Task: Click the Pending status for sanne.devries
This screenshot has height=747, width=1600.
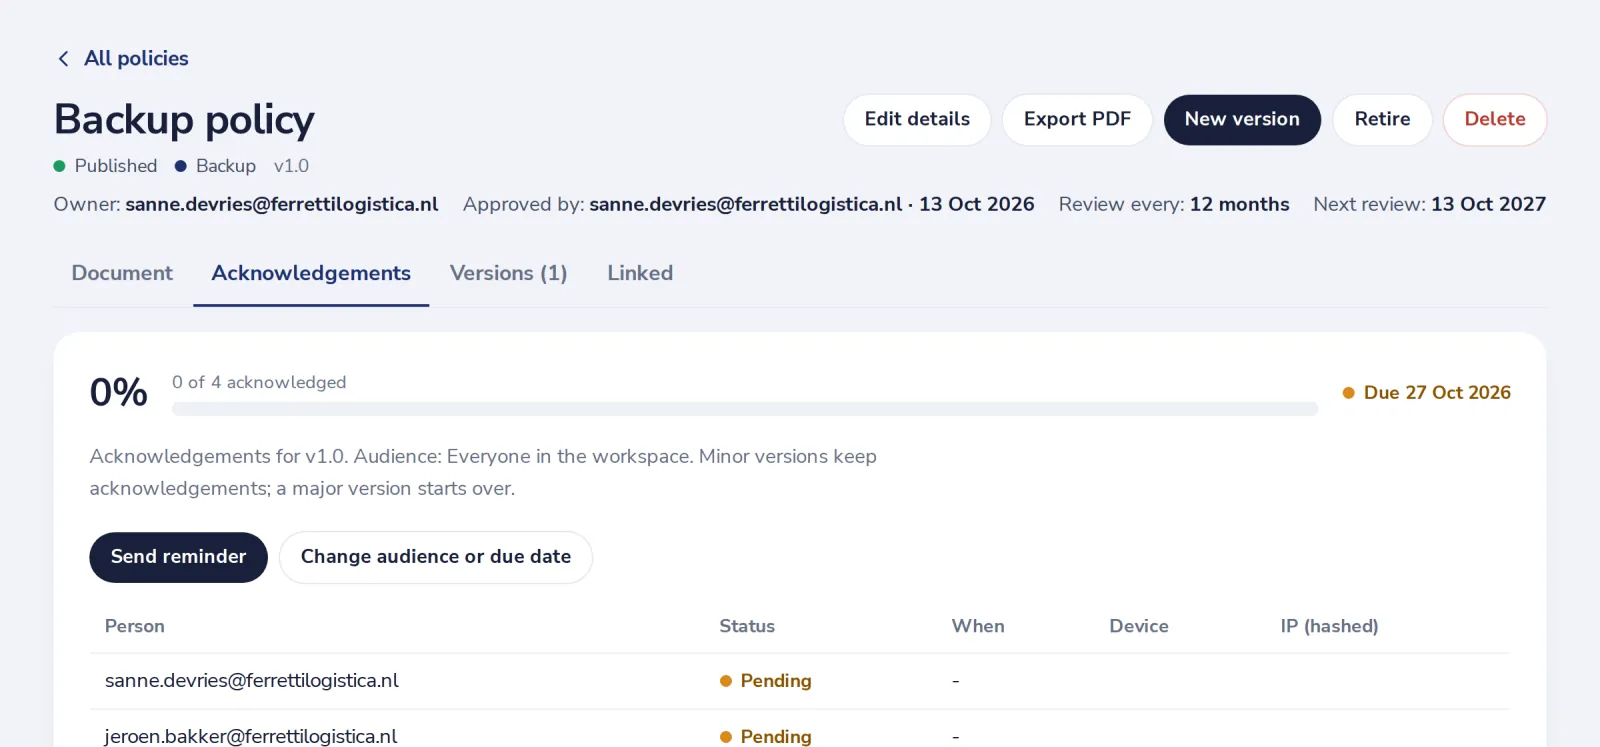Action: tap(766, 681)
